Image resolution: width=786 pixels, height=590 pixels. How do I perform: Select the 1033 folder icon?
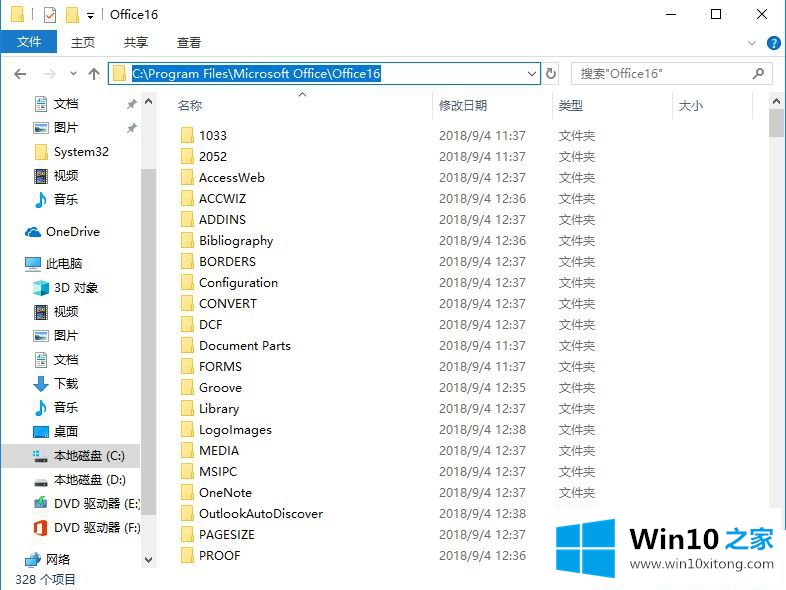pos(187,135)
